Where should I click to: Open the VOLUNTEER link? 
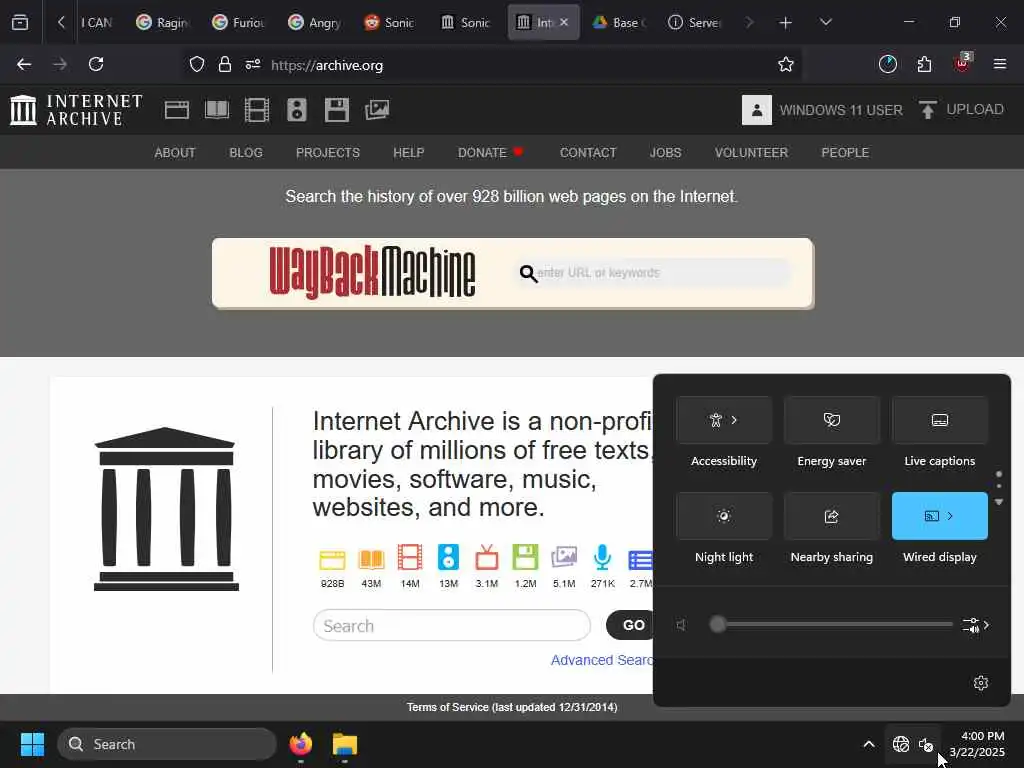(x=751, y=152)
